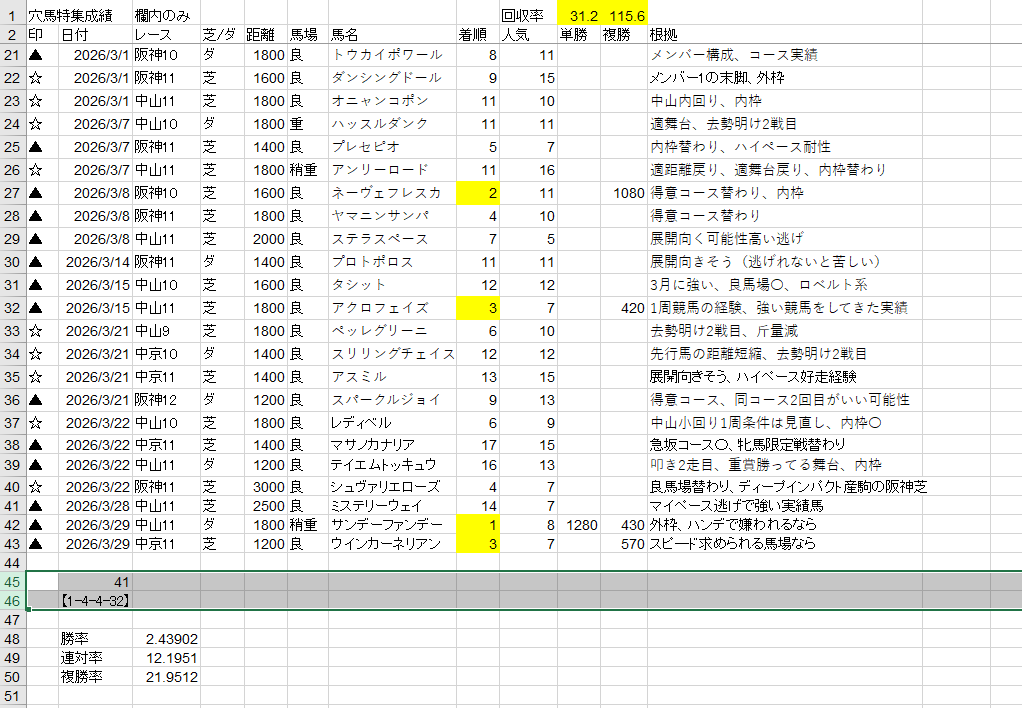This screenshot has width=1022, height=708.
Task: Click the horse name トウカイポワール cell
Action: (391, 55)
